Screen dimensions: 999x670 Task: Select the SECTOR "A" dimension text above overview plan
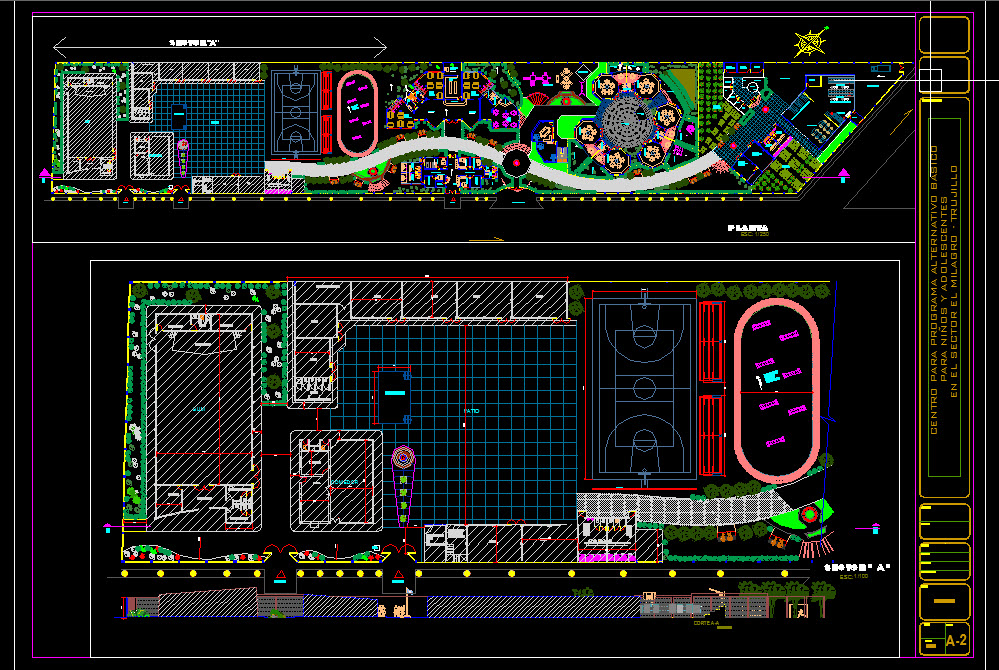[194, 43]
